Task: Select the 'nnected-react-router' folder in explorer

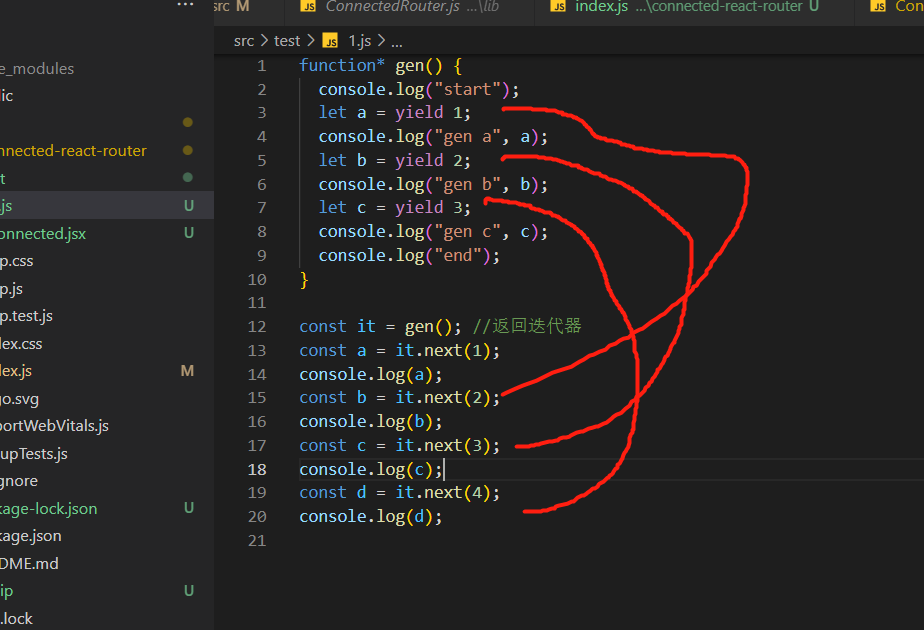Action: [x=107, y=151]
